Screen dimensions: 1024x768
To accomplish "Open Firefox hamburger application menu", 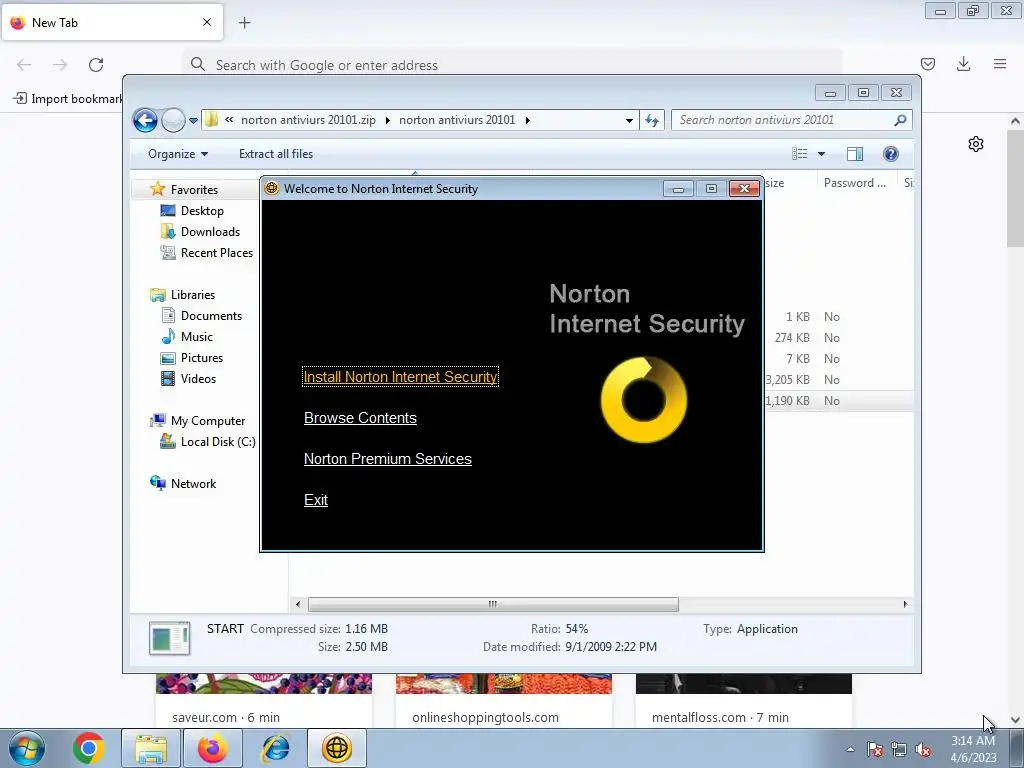I will click(x=1000, y=64).
